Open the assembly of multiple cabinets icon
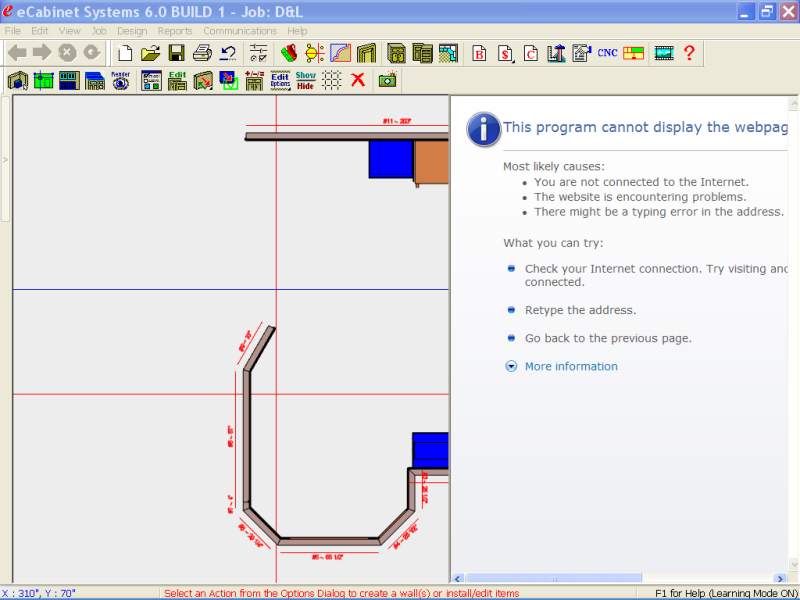 tap(422, 53)
